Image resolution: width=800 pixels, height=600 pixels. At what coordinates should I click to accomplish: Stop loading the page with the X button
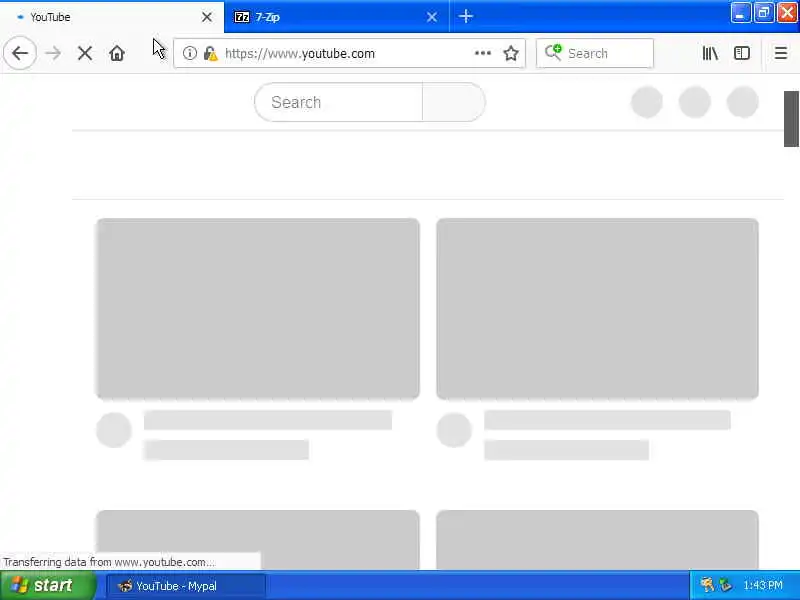click(85, 53)
